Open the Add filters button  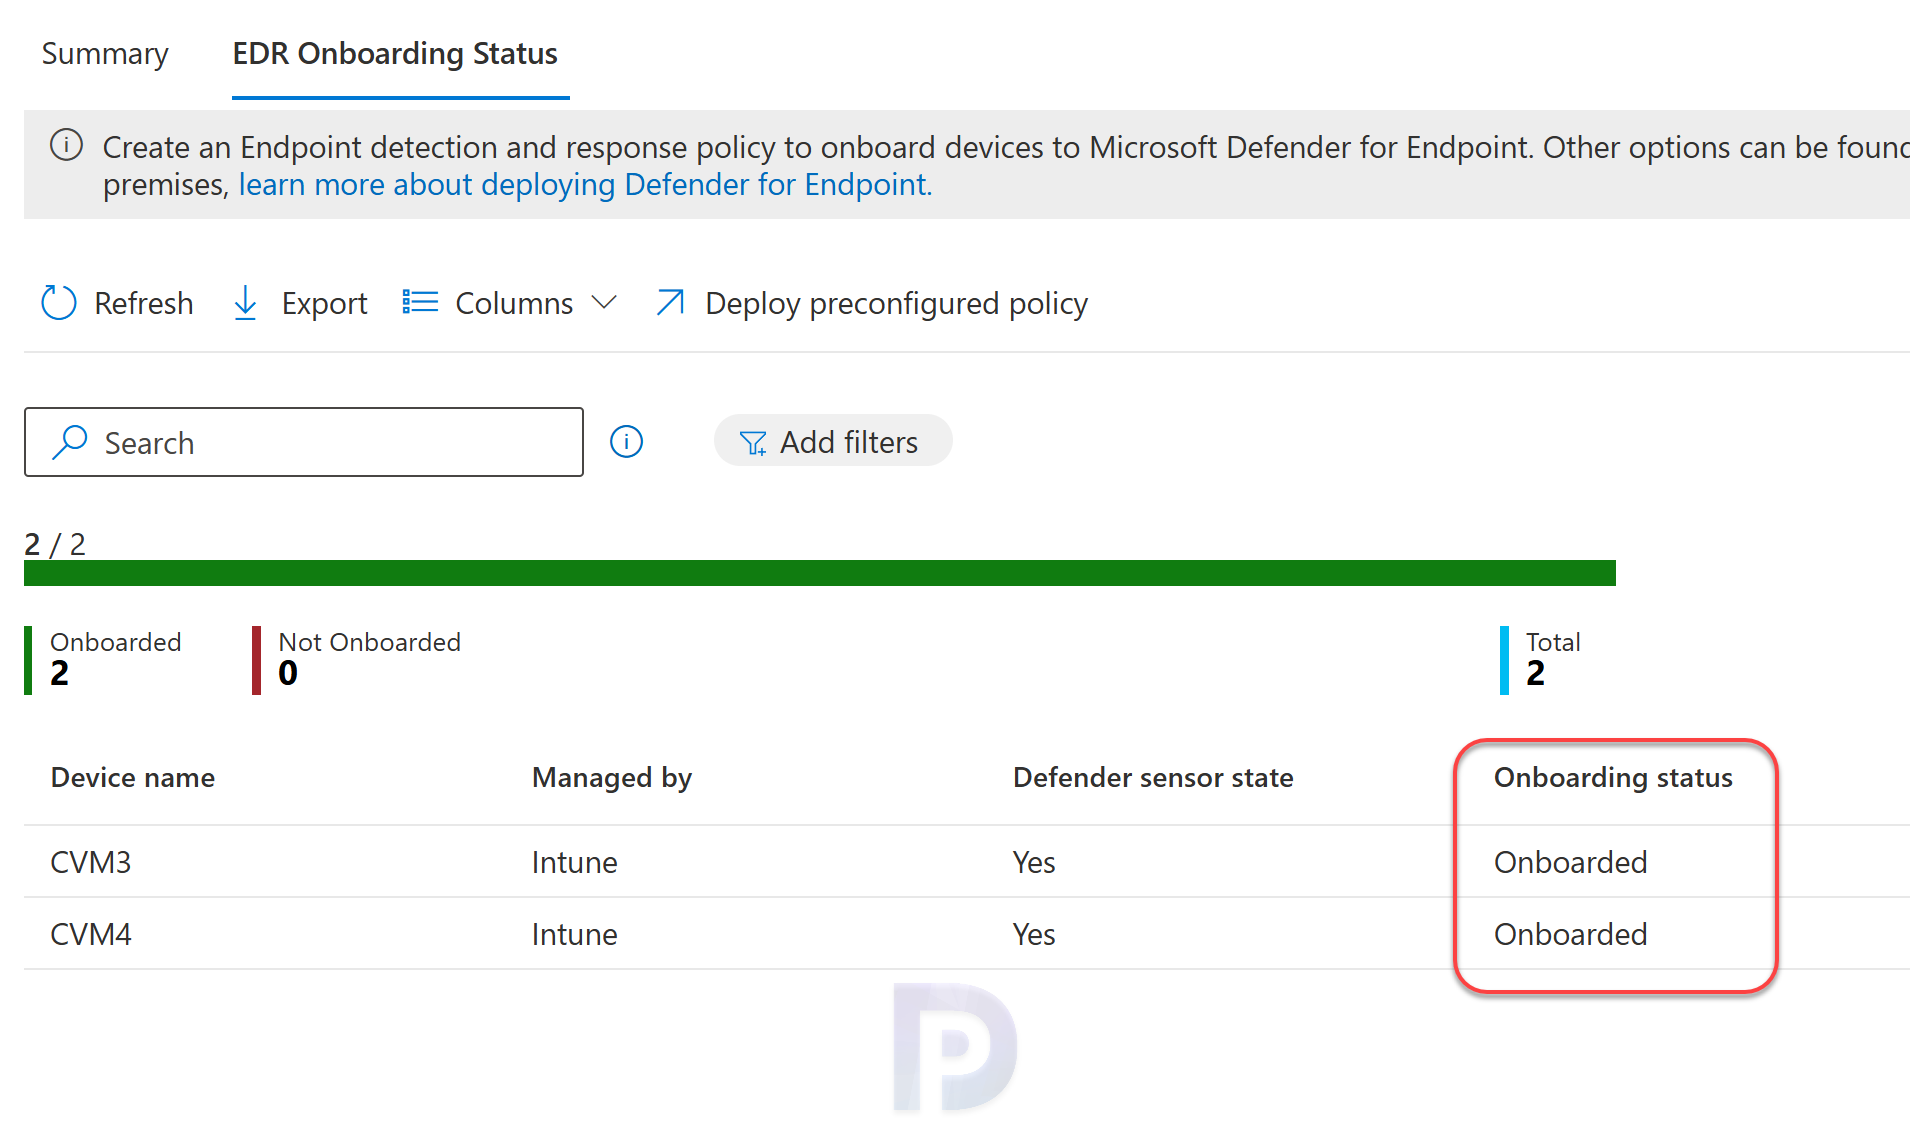[833, 441]
